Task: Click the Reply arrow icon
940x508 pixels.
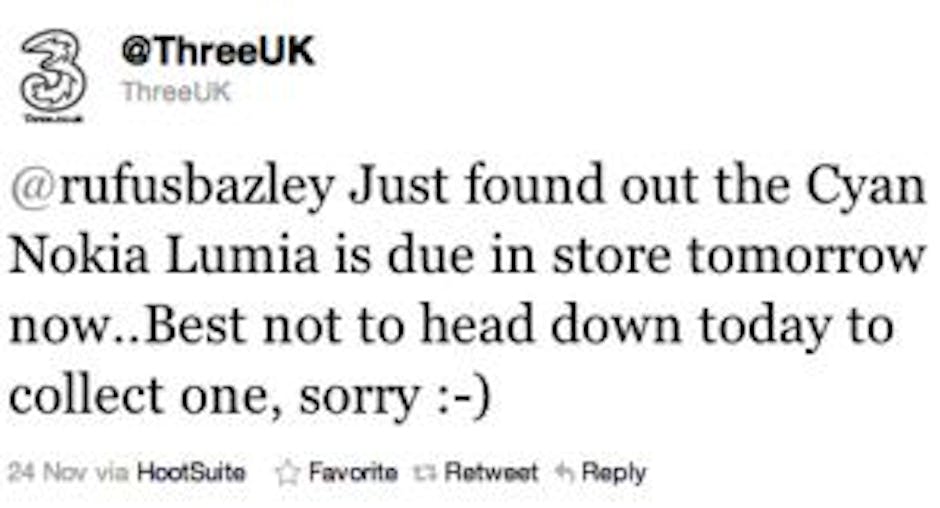Action: (567, 472)
